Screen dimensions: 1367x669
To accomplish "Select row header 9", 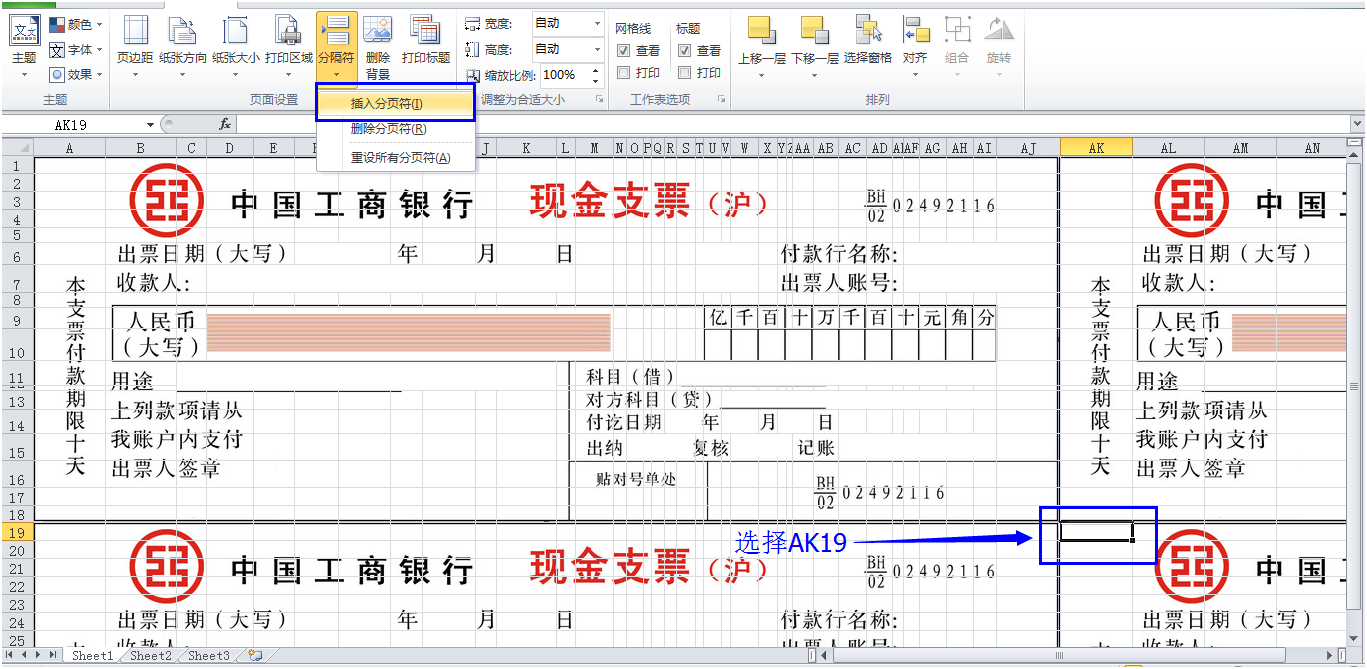I will click(17, 320).
